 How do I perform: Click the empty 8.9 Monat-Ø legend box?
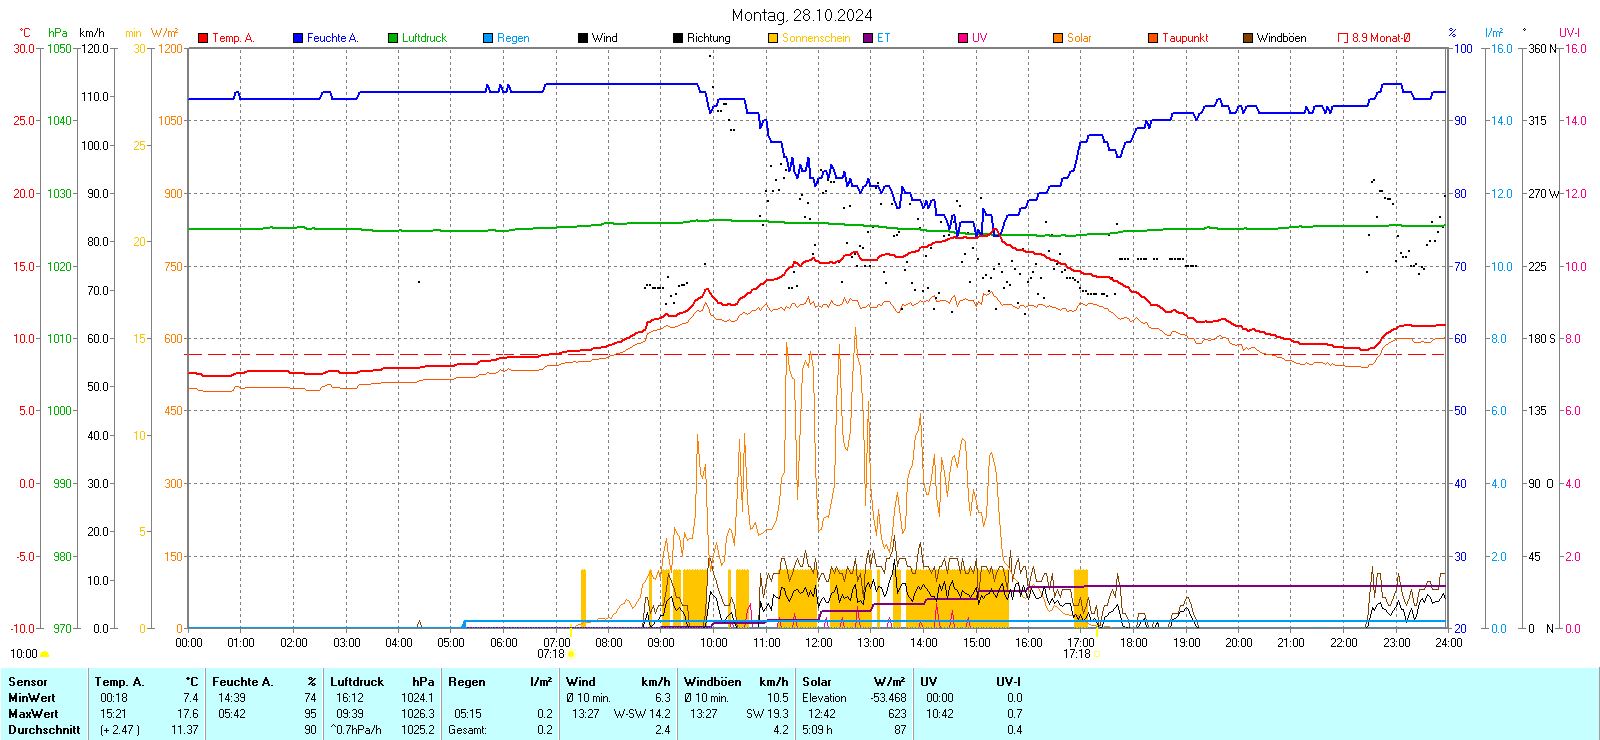click(1343, 38)
